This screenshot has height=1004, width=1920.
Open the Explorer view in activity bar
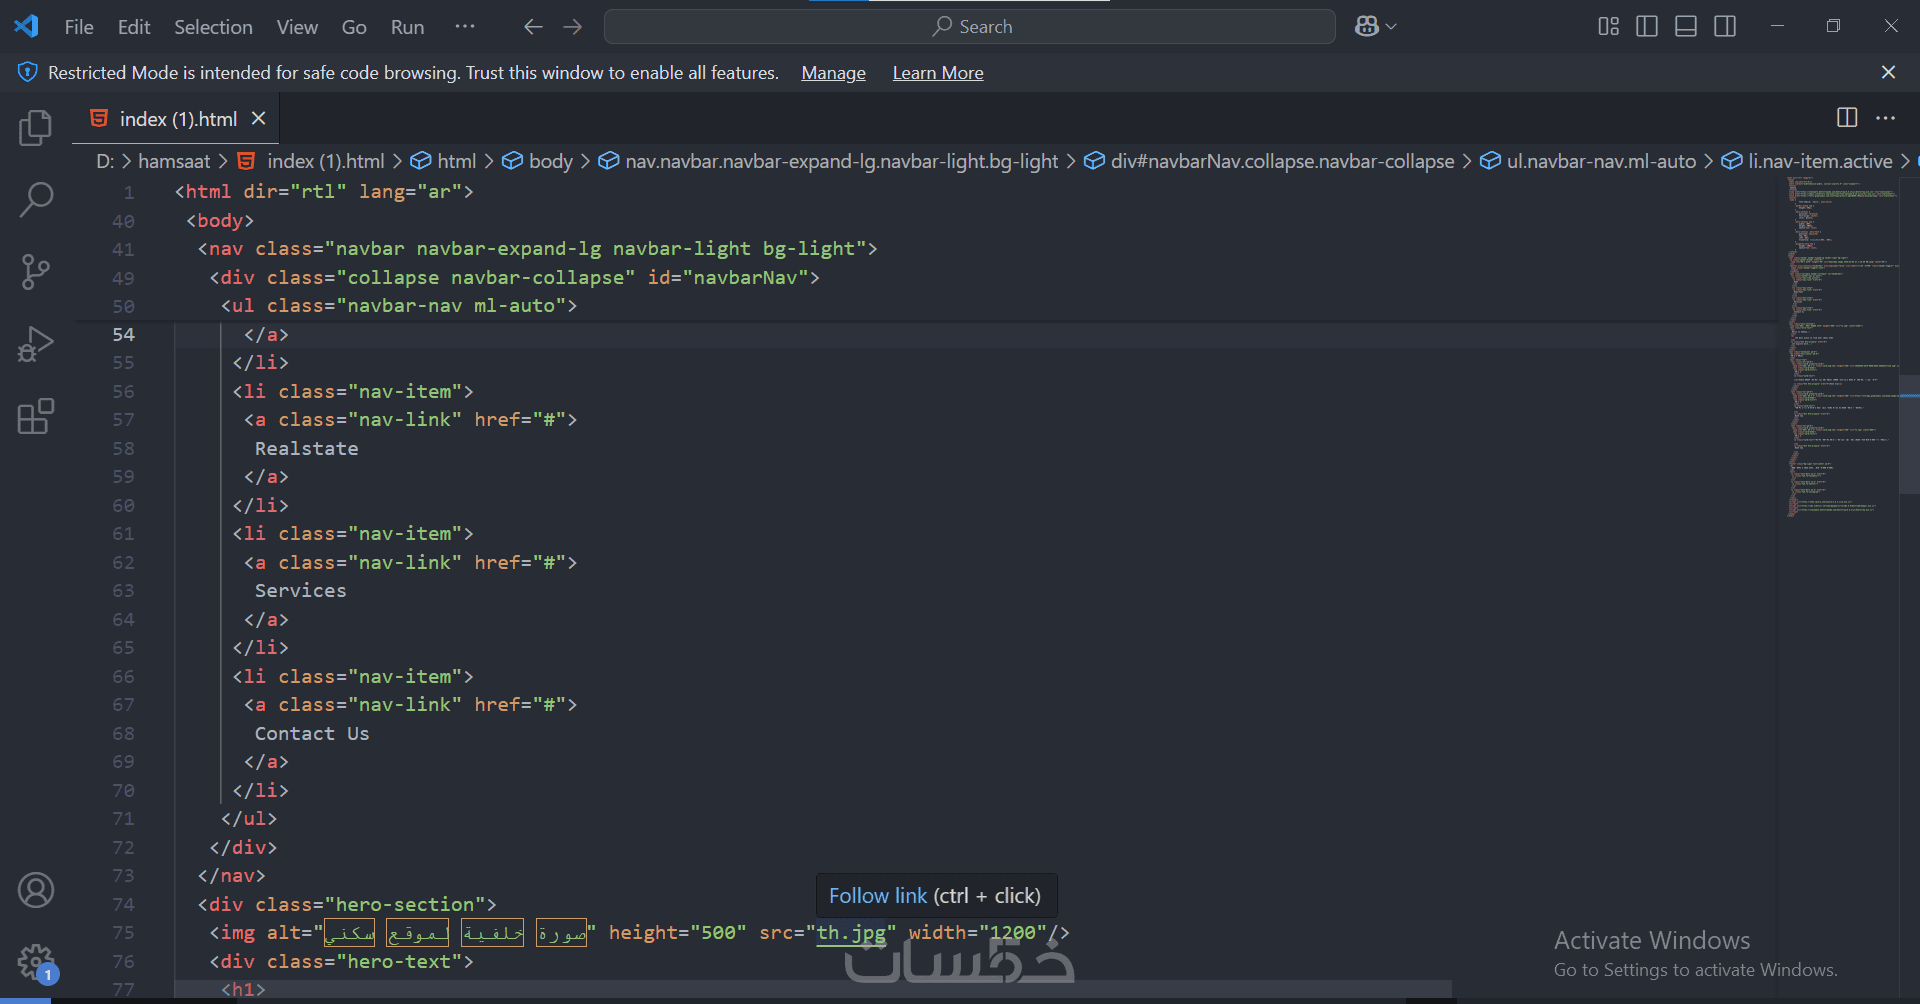pyautogui.click(x=35, y=128)
